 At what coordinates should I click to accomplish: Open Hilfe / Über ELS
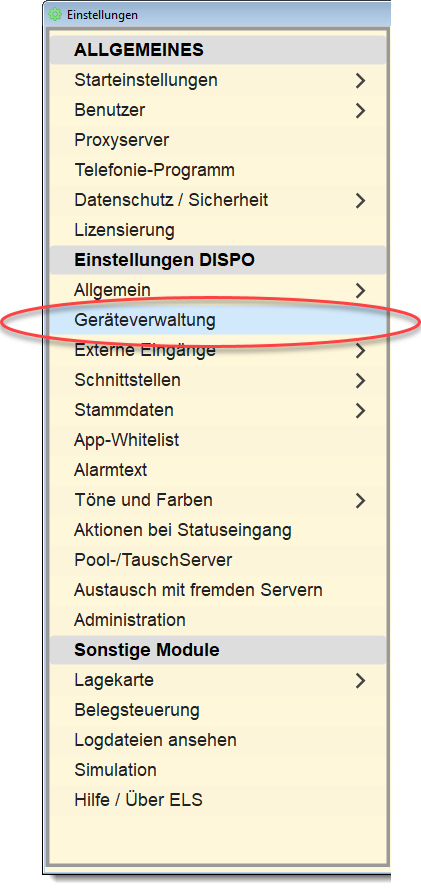218,800
